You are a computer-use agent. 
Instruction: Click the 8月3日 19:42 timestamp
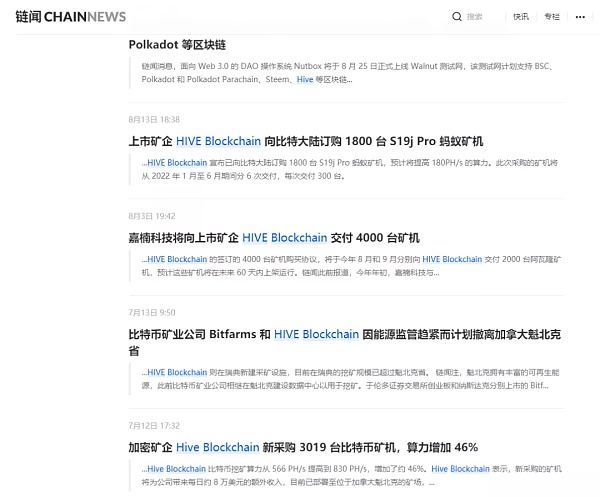tap(152, 215)
